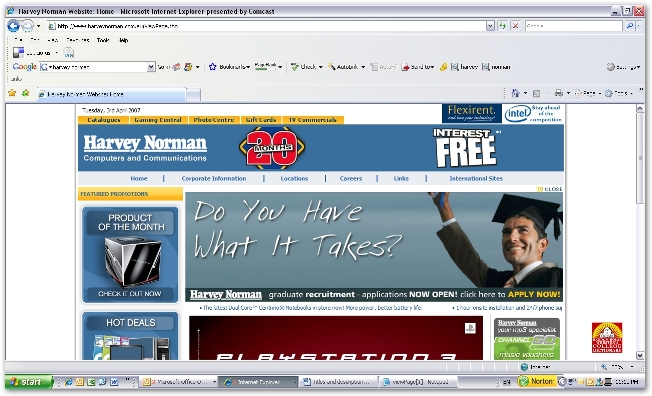Click the TAG icon in del.icio.us toolbar
This screenshot has width=652, height=396.
[x=69, y=53]
